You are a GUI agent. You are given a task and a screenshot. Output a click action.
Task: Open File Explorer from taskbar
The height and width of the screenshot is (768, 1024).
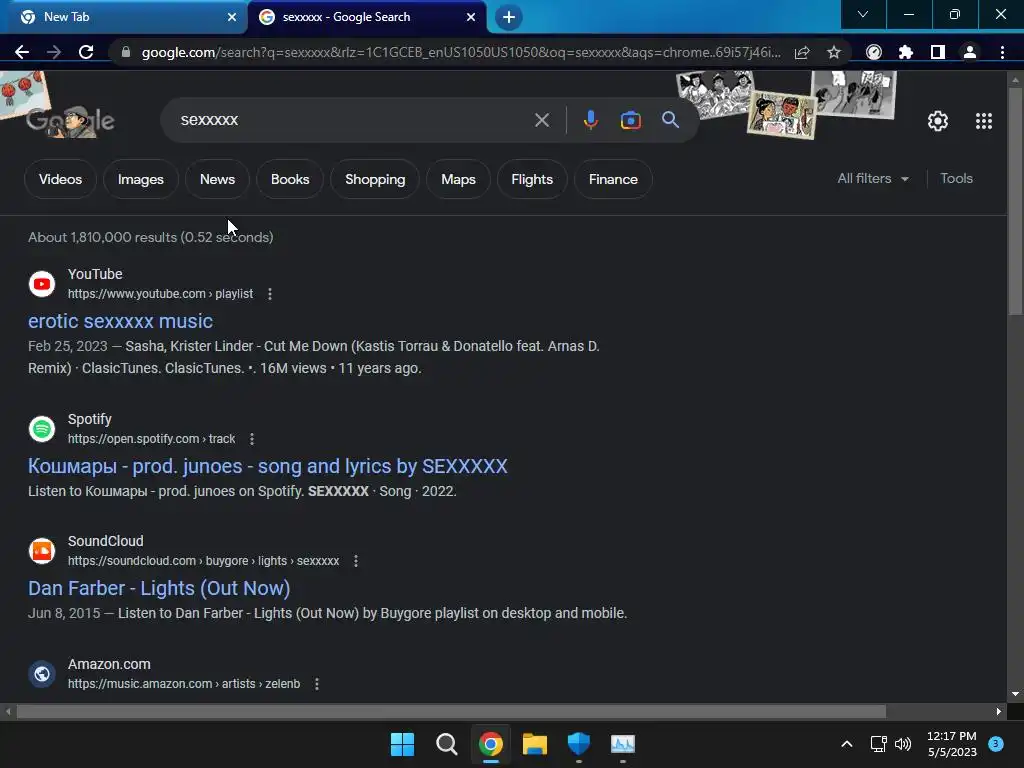point(534,744)
